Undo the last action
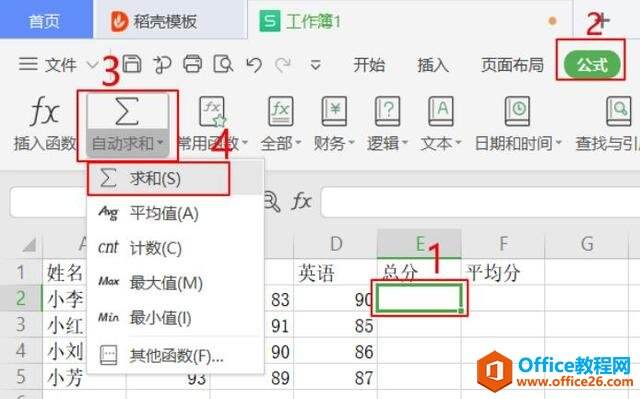Screen dimensions: 640x399 tap(254, 65)
